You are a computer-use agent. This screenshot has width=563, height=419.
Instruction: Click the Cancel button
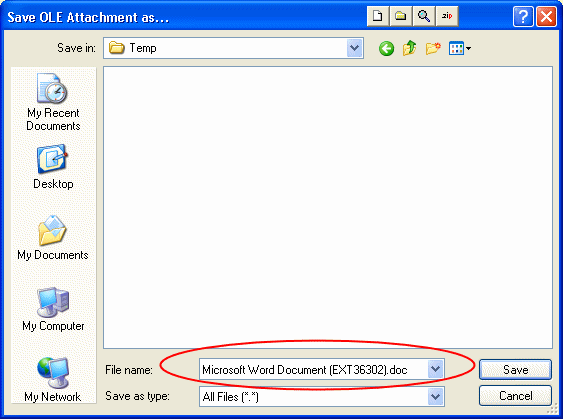point(515,396)
